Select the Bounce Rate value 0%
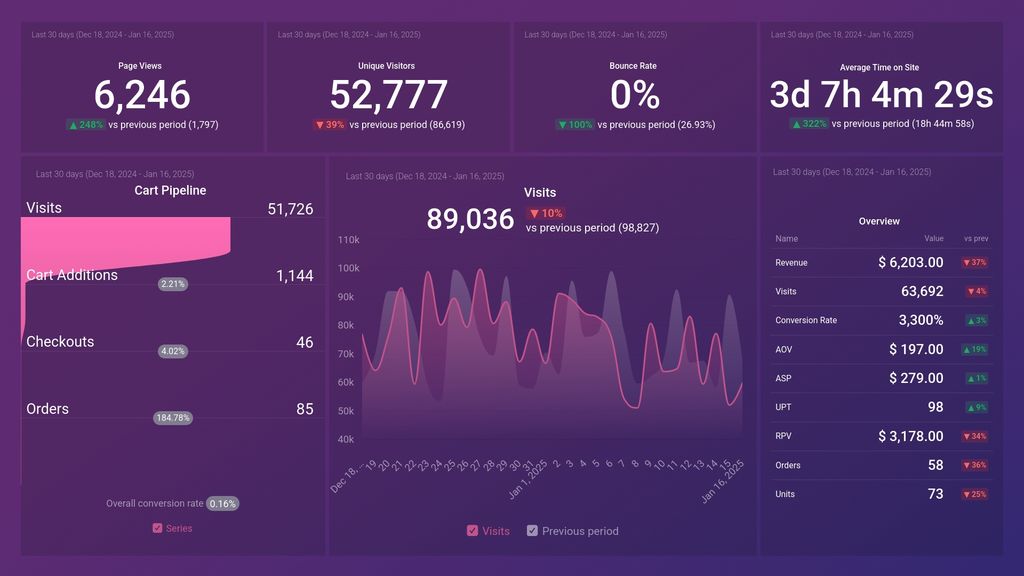1024x576 pixels. point(635,95)
